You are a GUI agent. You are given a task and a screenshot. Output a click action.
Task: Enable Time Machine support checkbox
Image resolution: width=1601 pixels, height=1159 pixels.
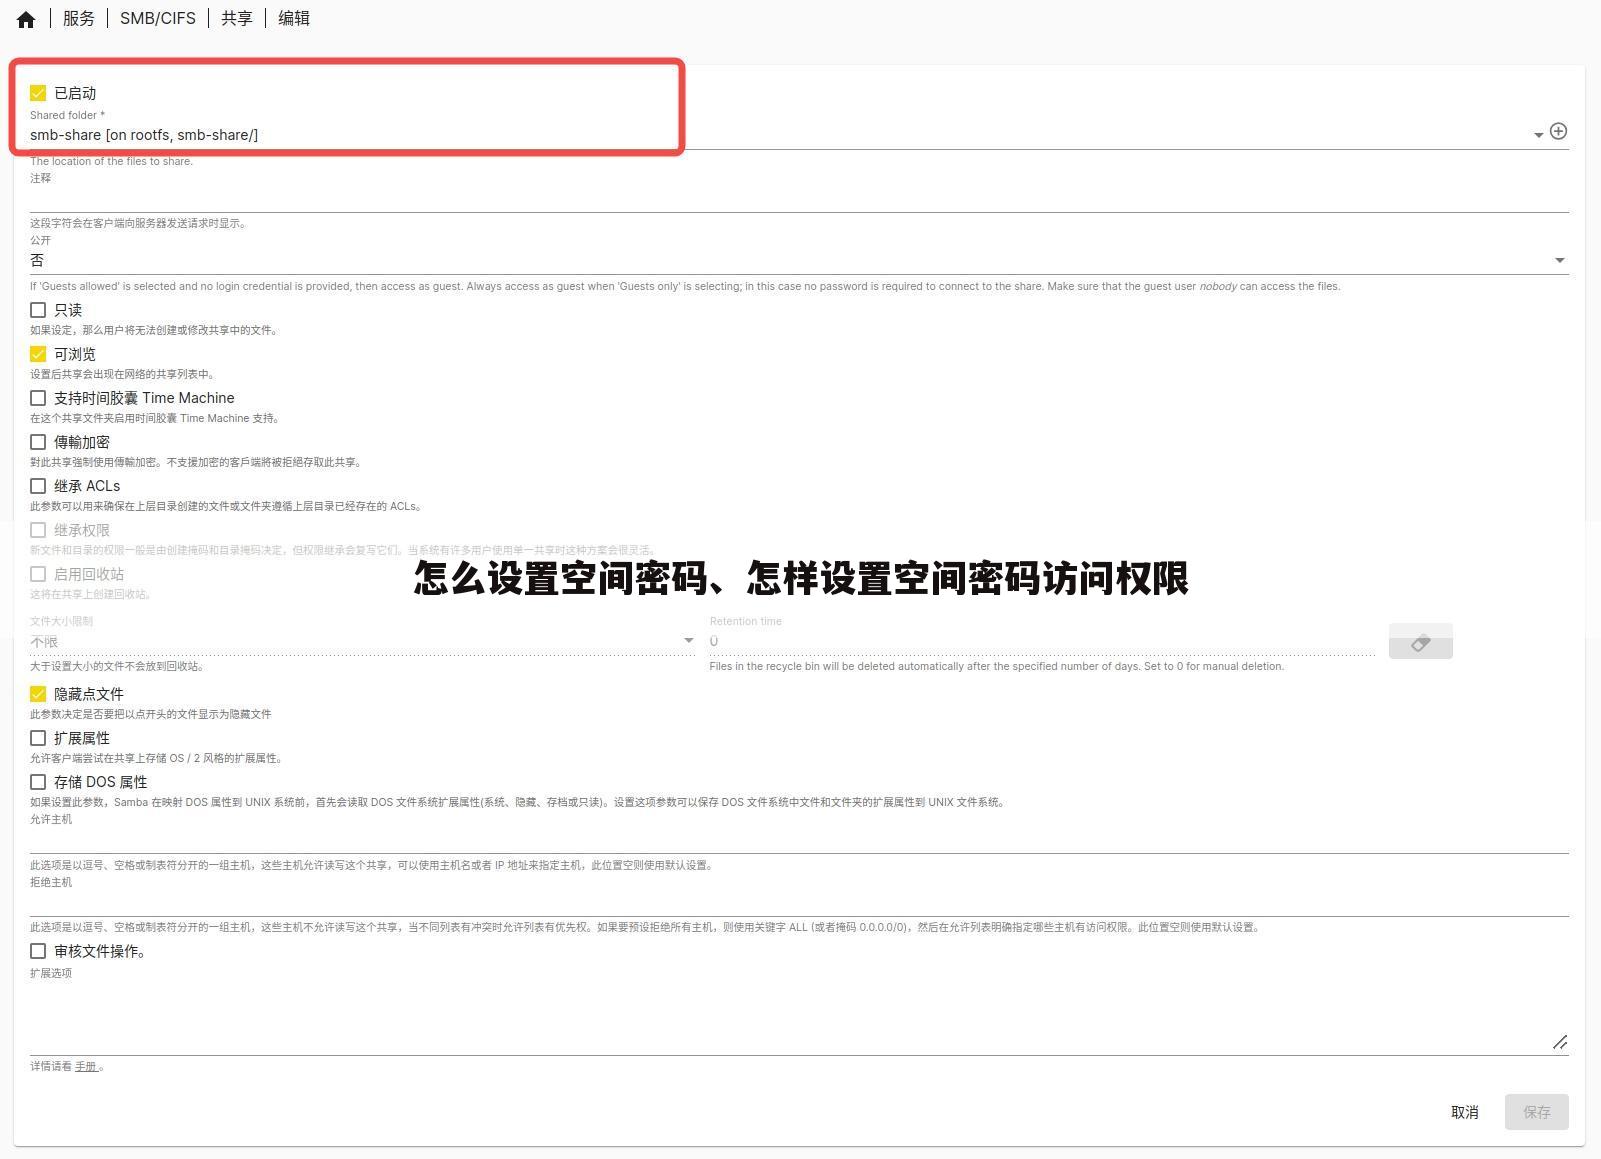[x=38, y=398]
